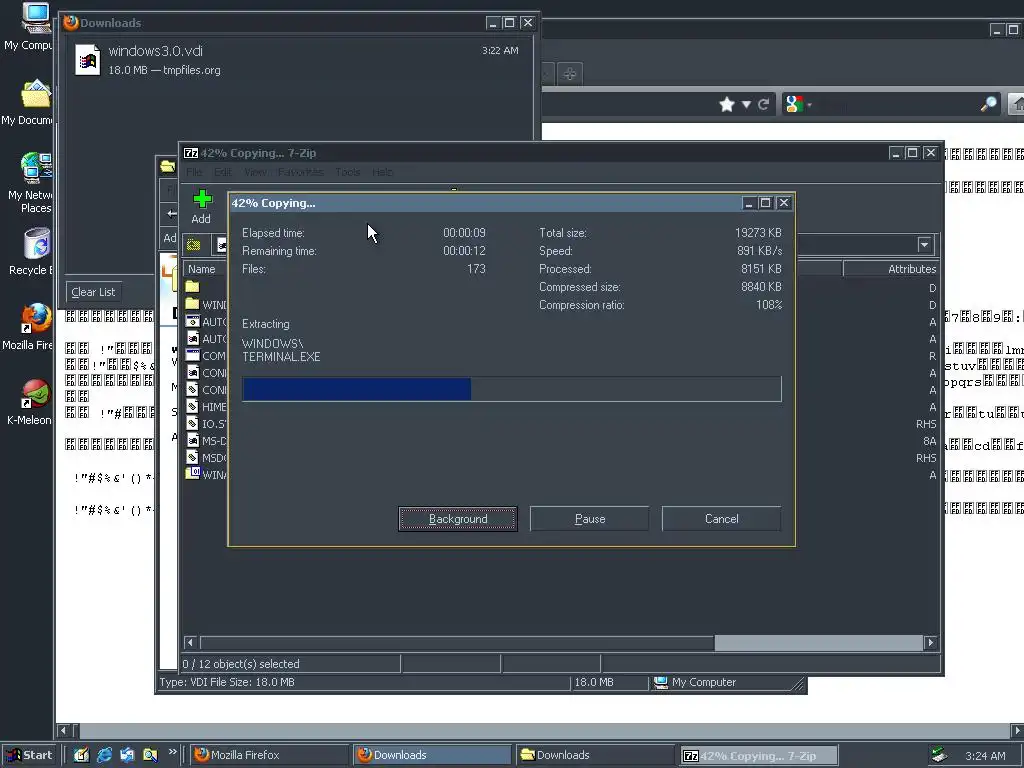1024x768 pixels.
Task: Open the My Computer desktop icon
Action: pyautogui.click(x=35, y=18)
